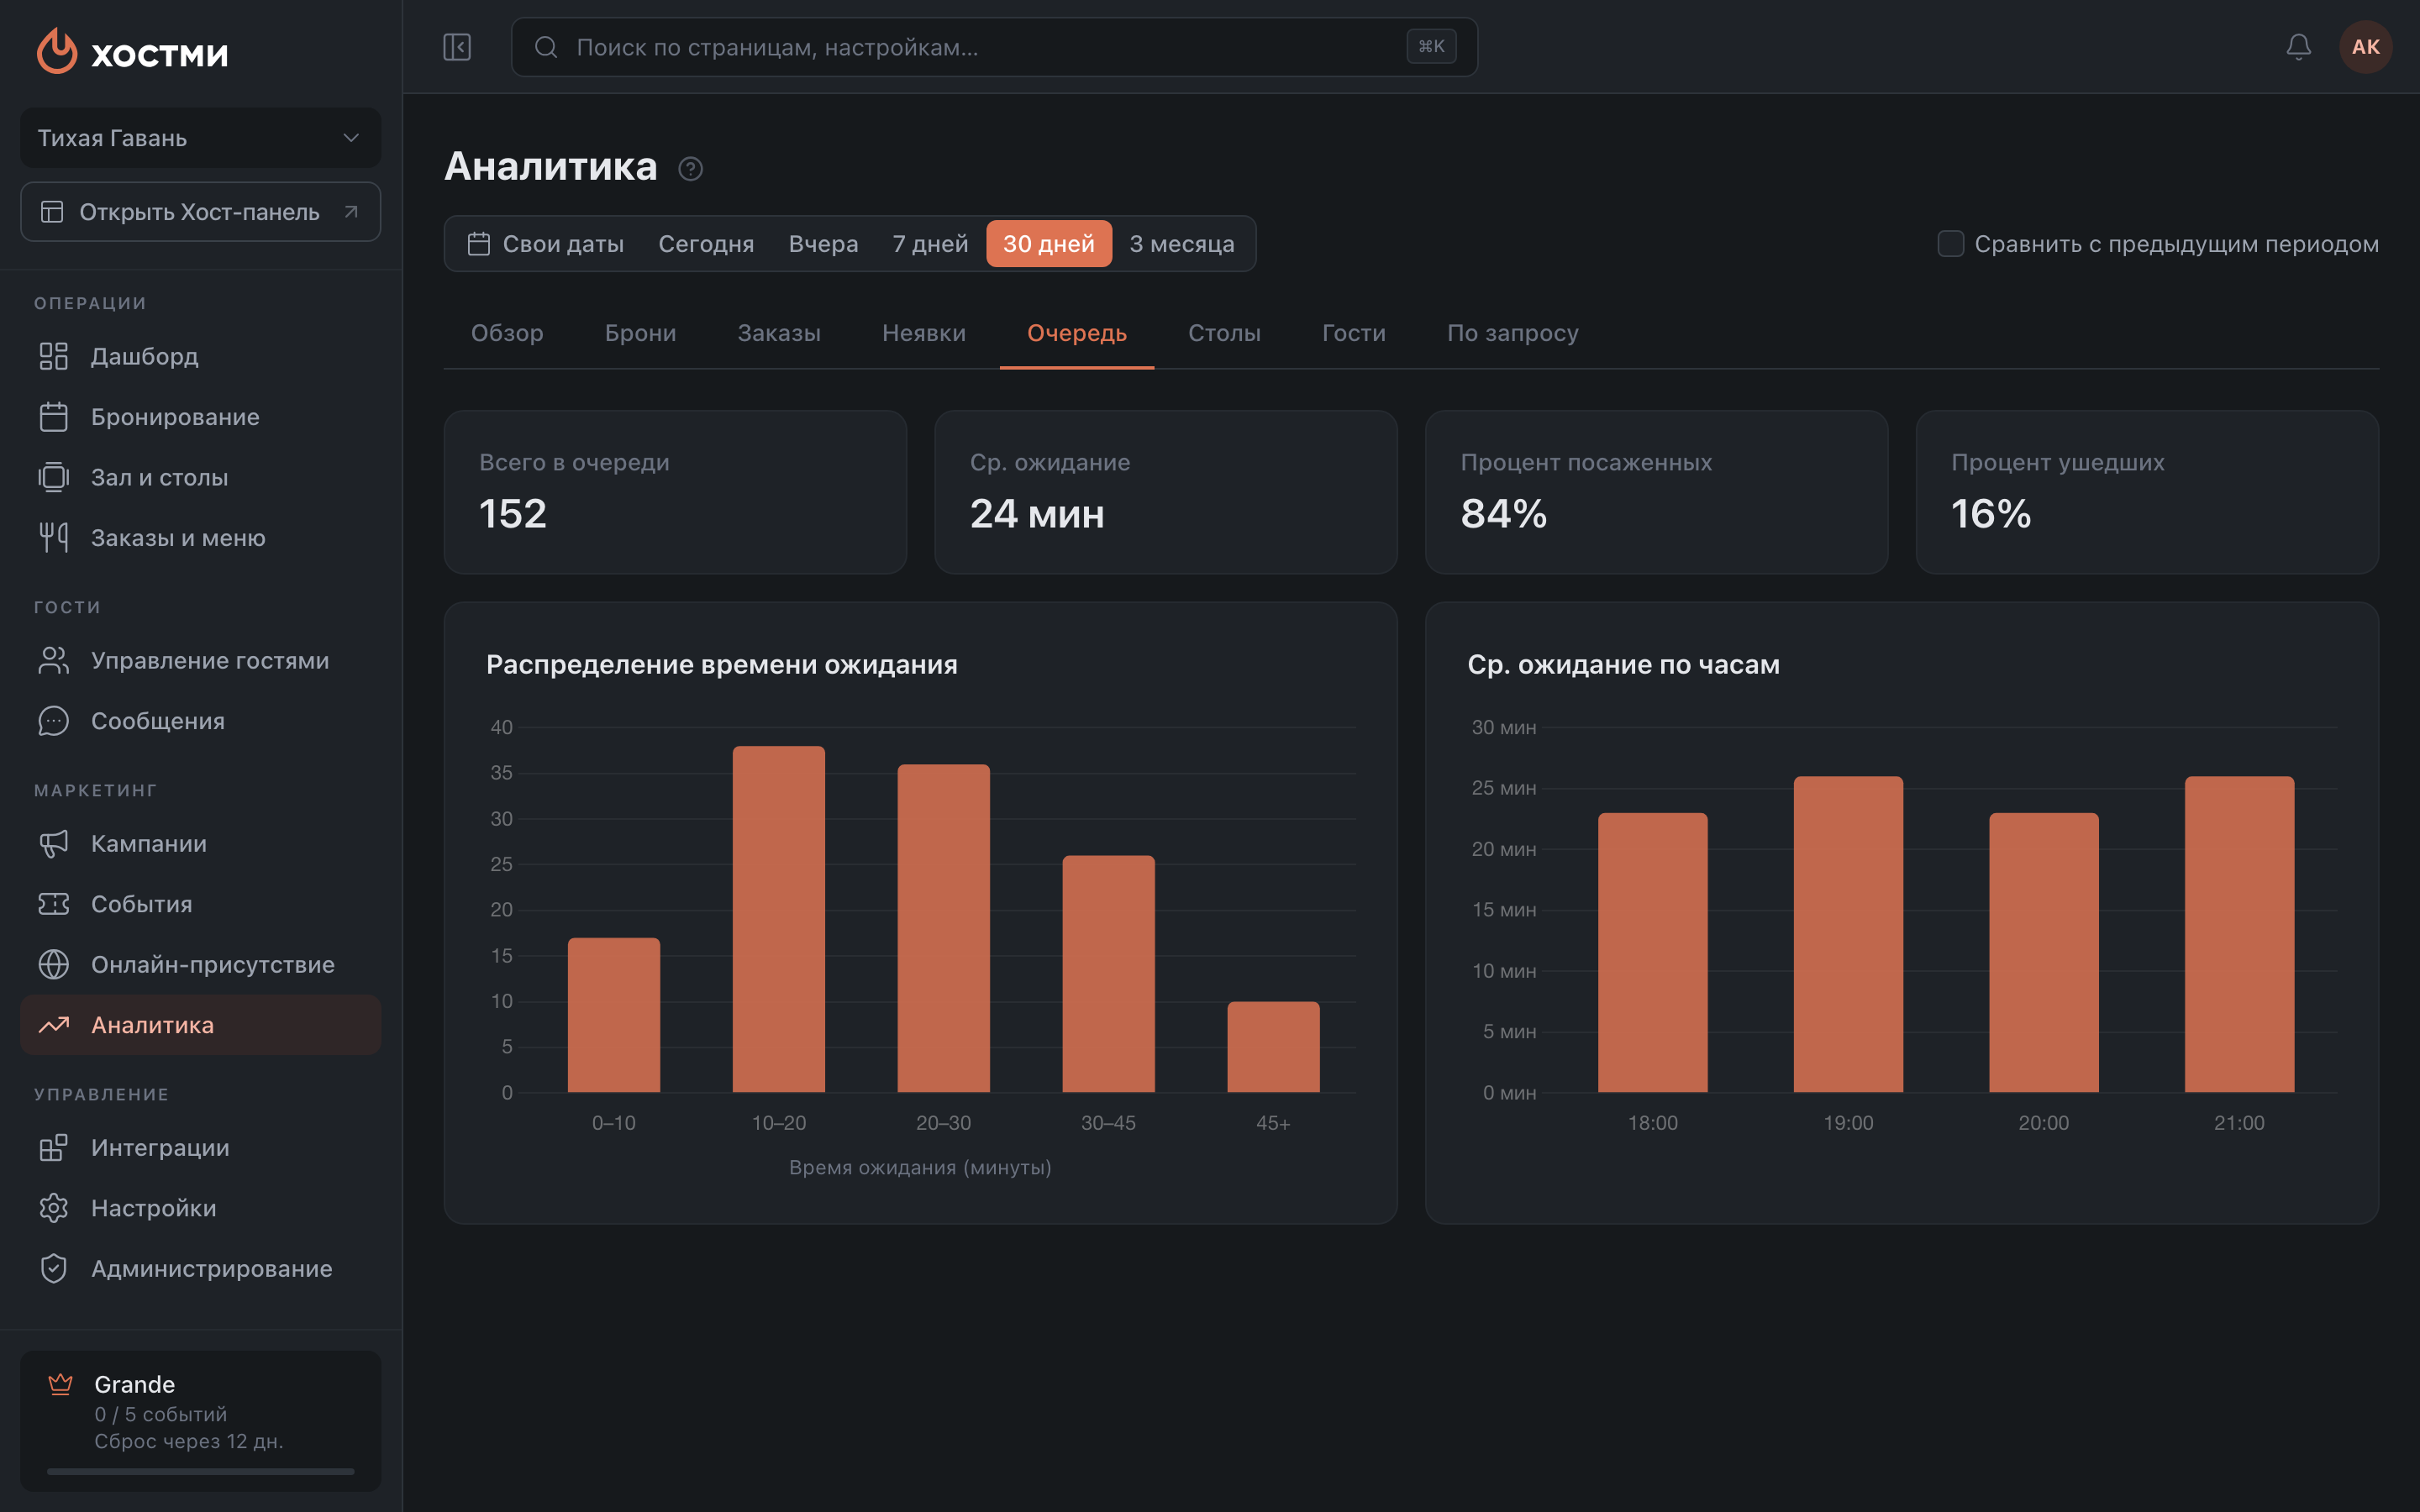Select the Вчера period
2420x1512 pixels.
[x=823, y=244]
